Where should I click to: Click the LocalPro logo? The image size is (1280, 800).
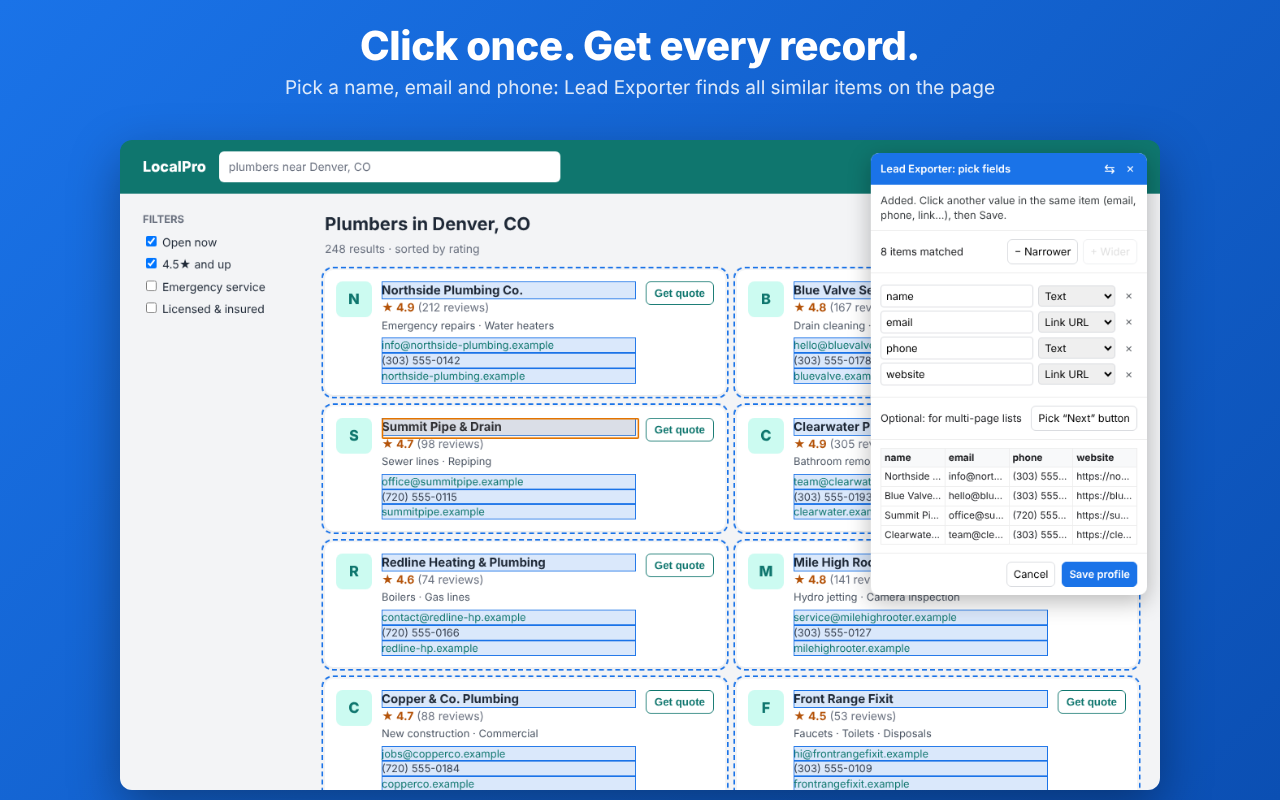tap(174, 167)
